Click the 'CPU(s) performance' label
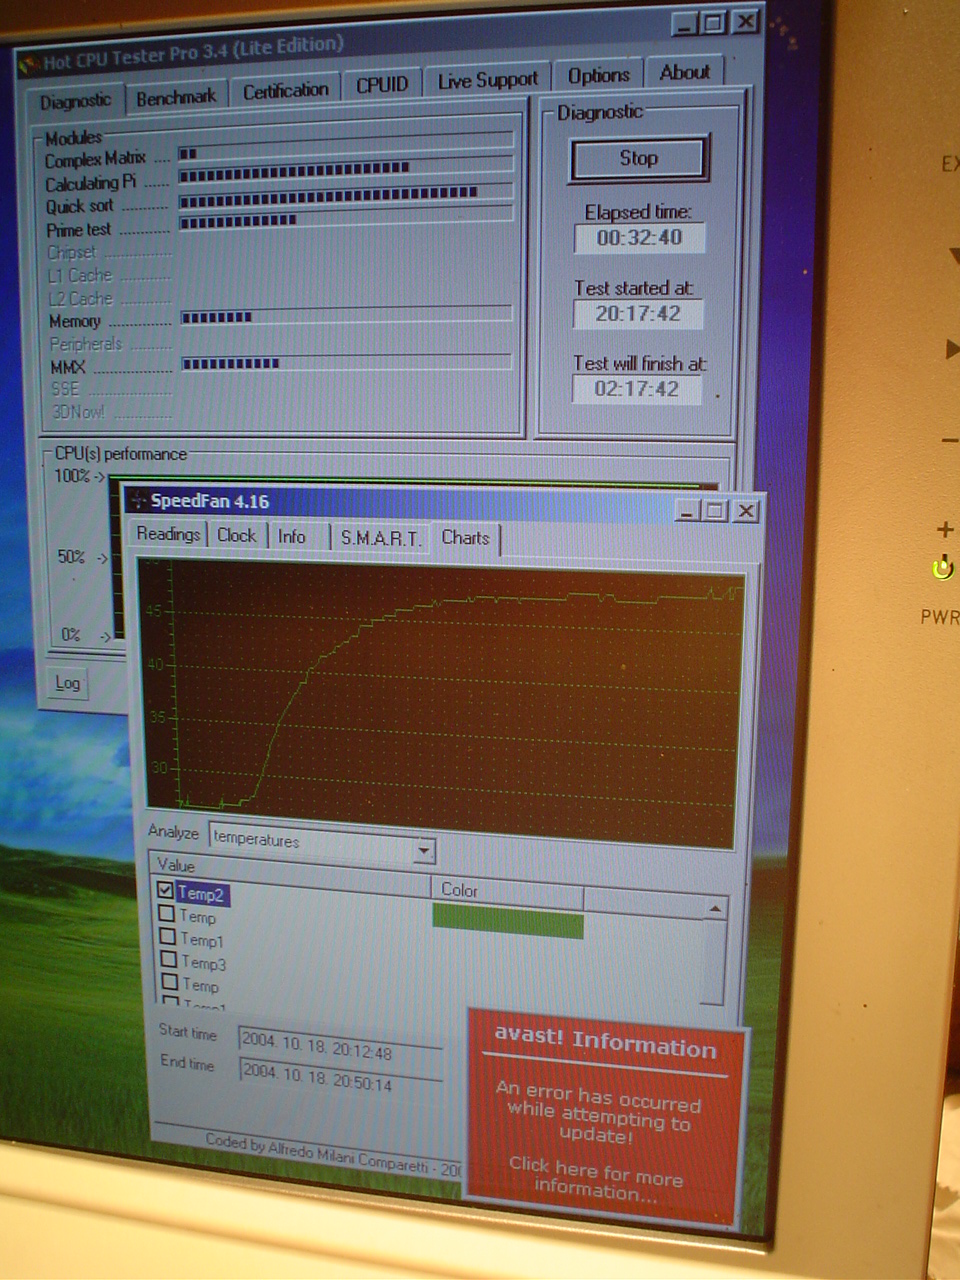 coord(120,453)
